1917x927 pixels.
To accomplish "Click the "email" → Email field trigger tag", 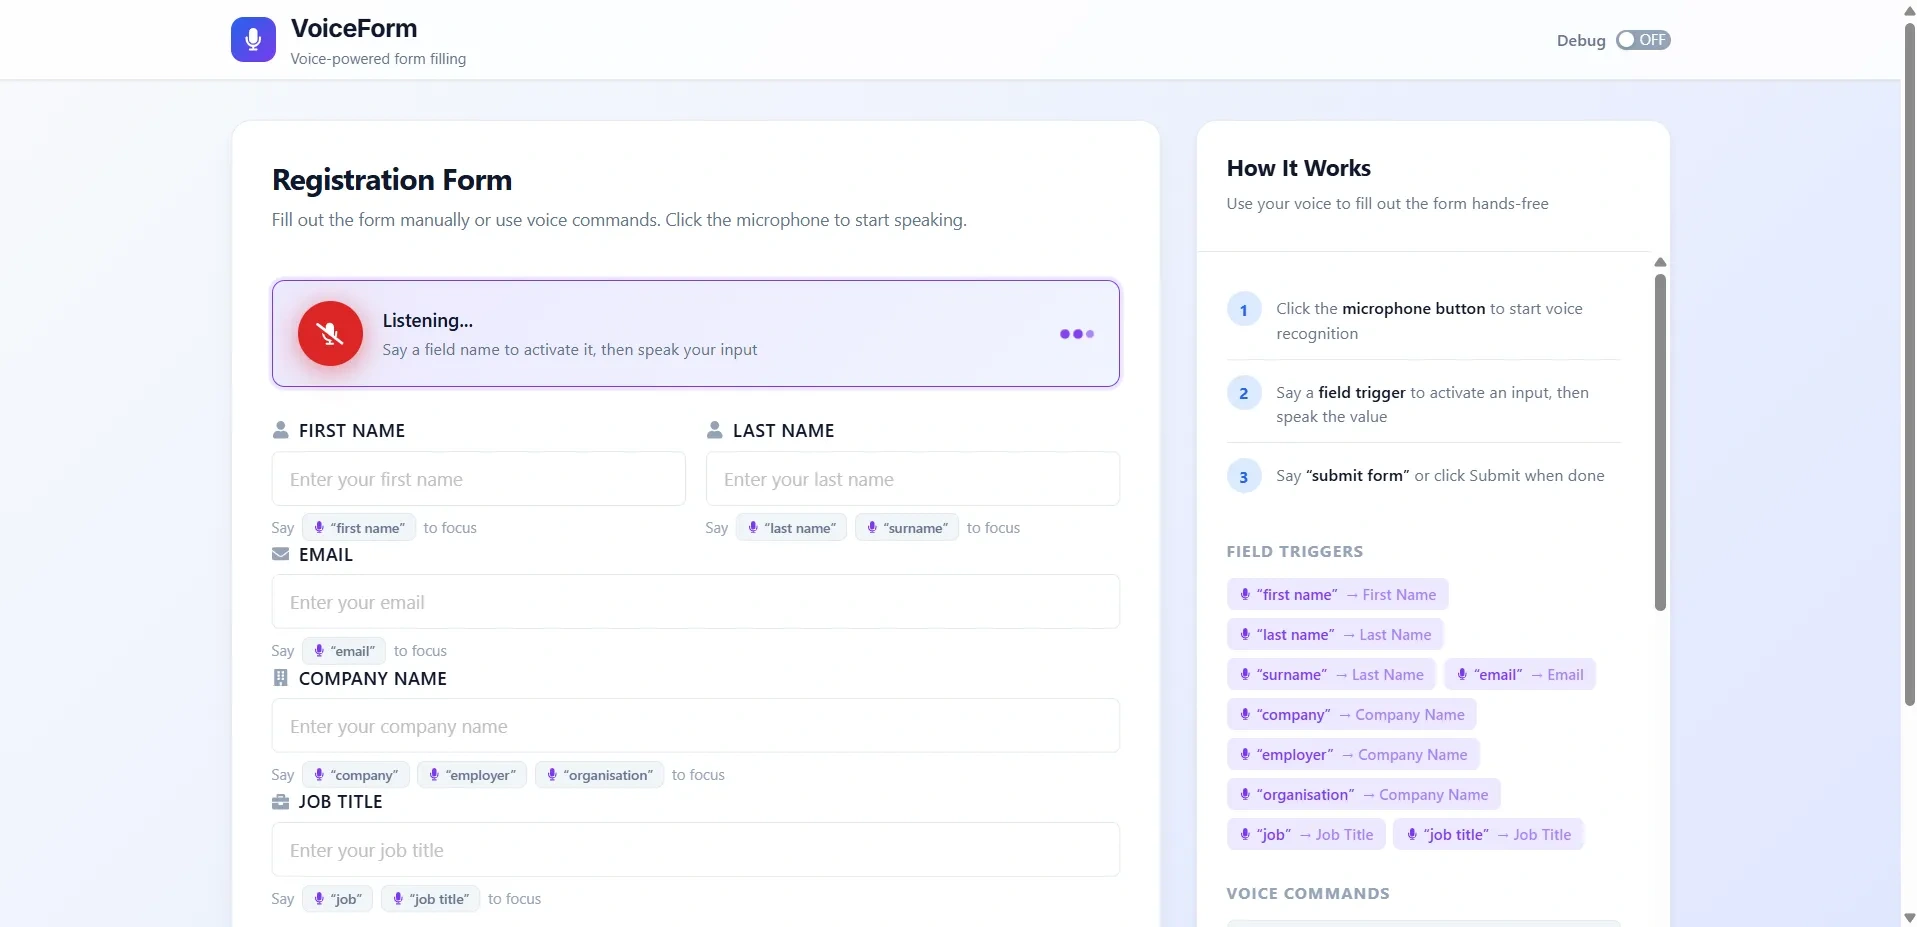I will pos(1520,674).
